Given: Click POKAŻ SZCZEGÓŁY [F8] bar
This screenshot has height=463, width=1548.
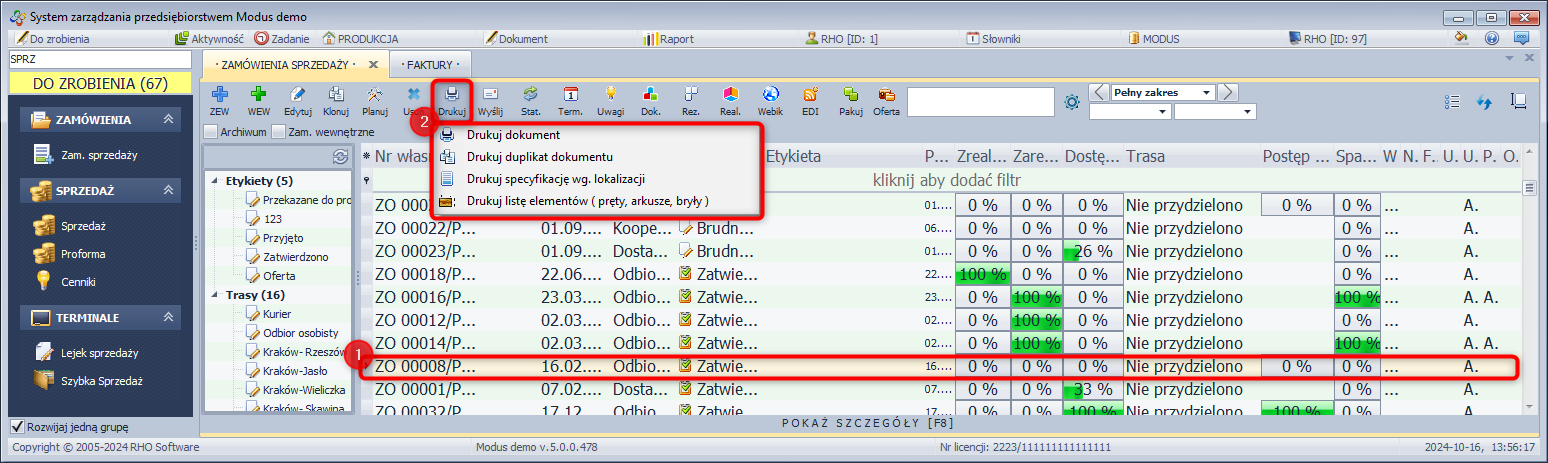Looking at the screenshot, I should pos(868,424).
